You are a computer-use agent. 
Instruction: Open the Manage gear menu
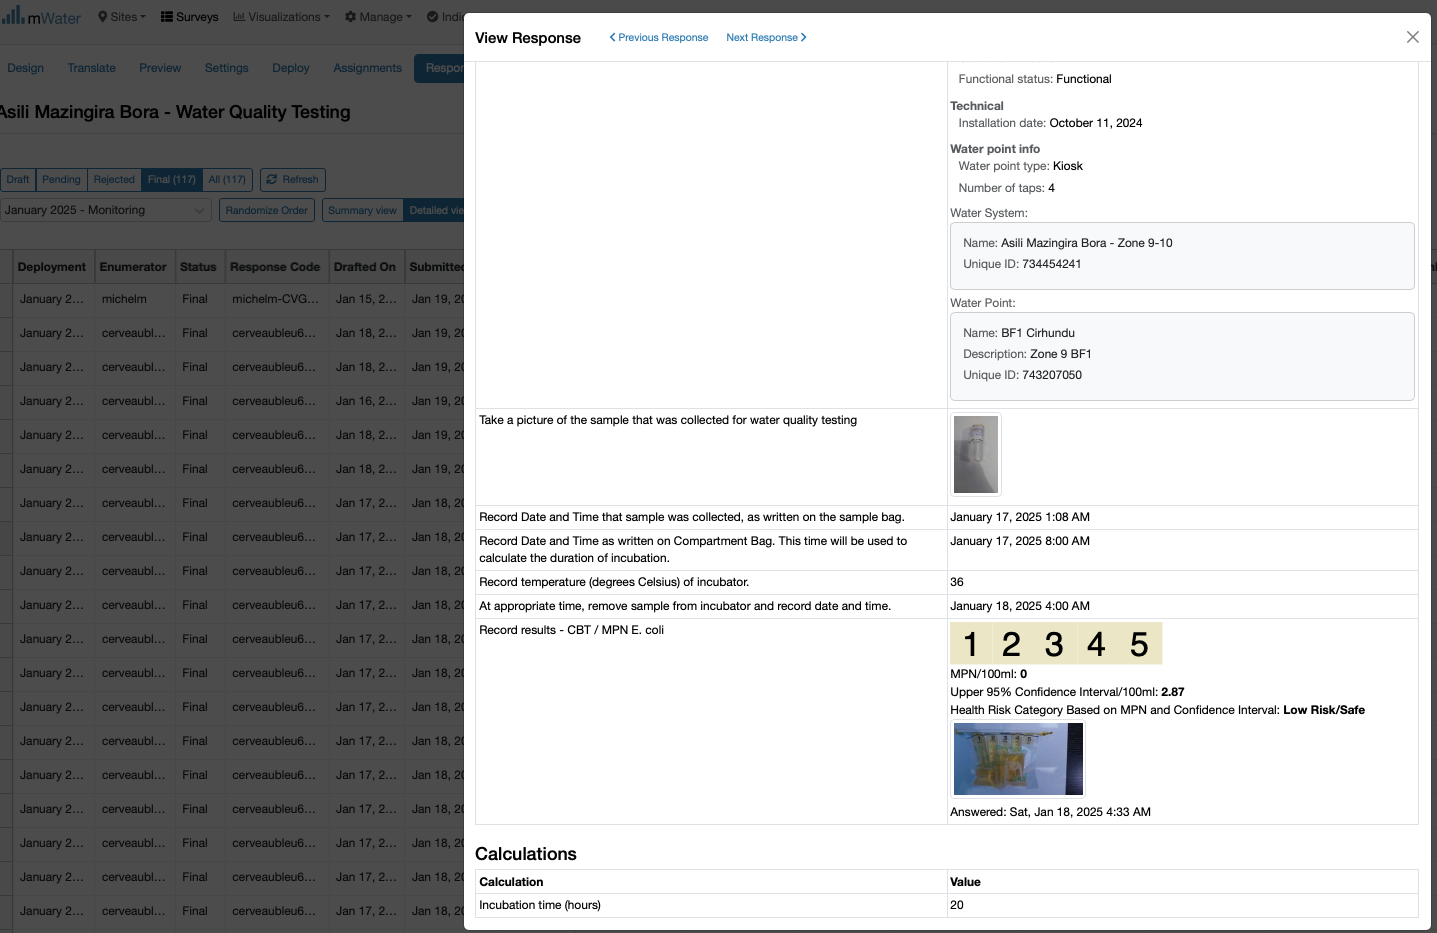coord(378,17)
